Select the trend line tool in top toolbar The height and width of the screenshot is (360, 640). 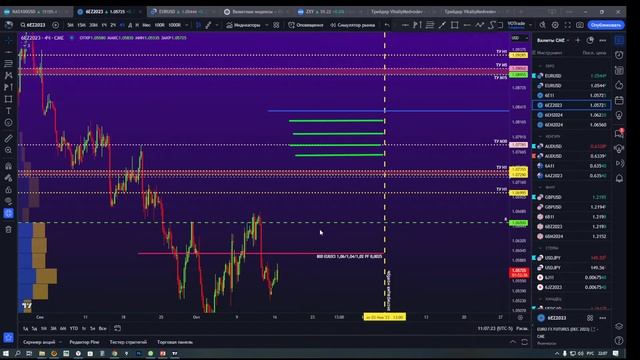click(442, 25)
